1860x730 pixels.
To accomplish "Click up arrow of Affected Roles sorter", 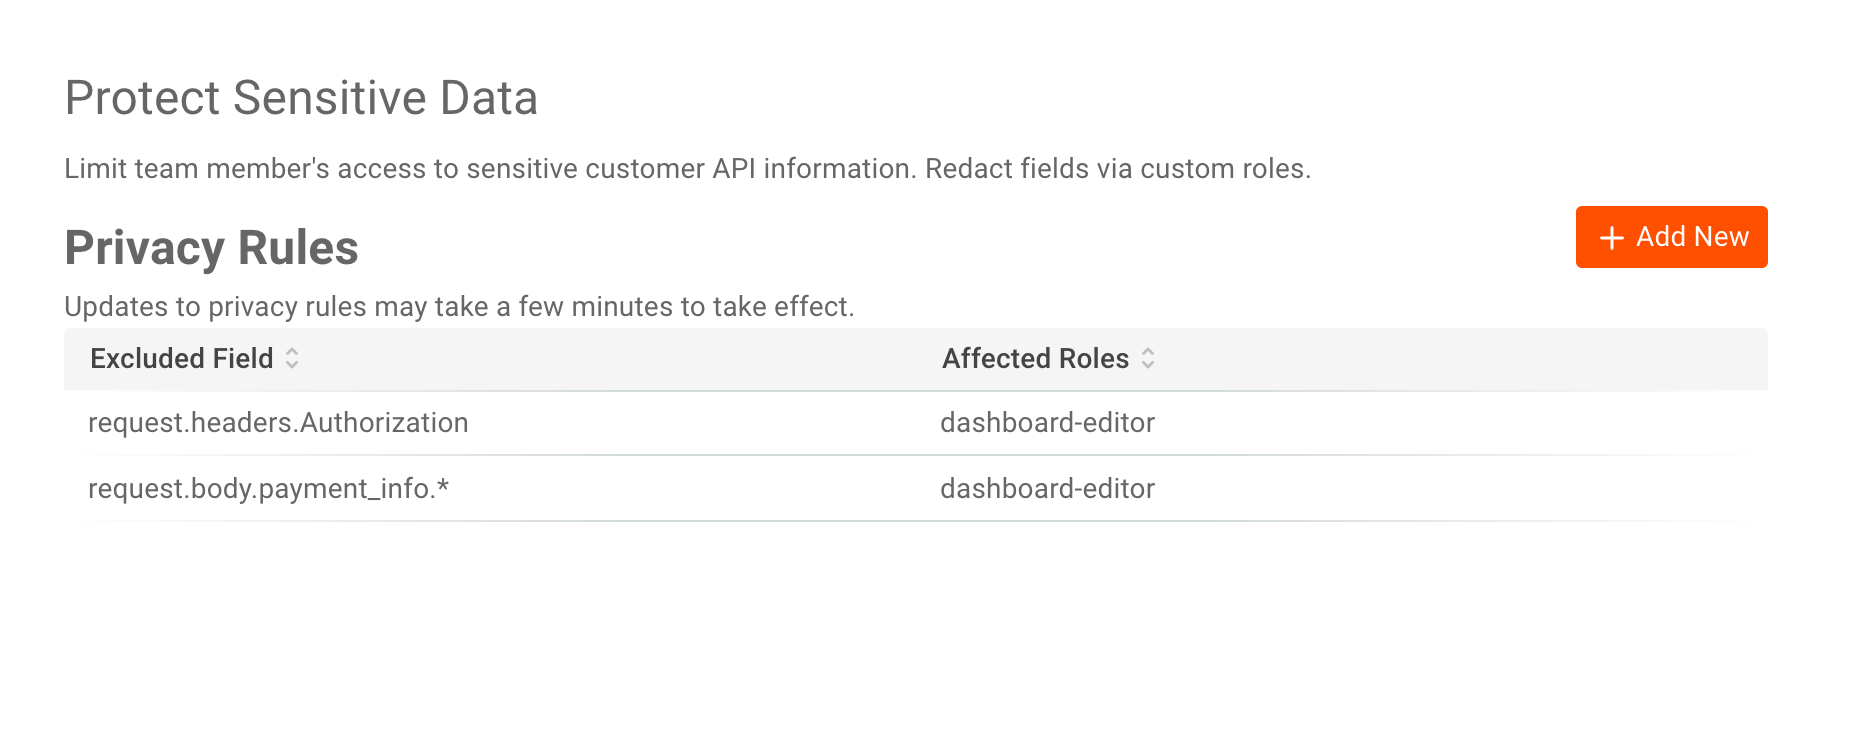I will coord(1148,351).
